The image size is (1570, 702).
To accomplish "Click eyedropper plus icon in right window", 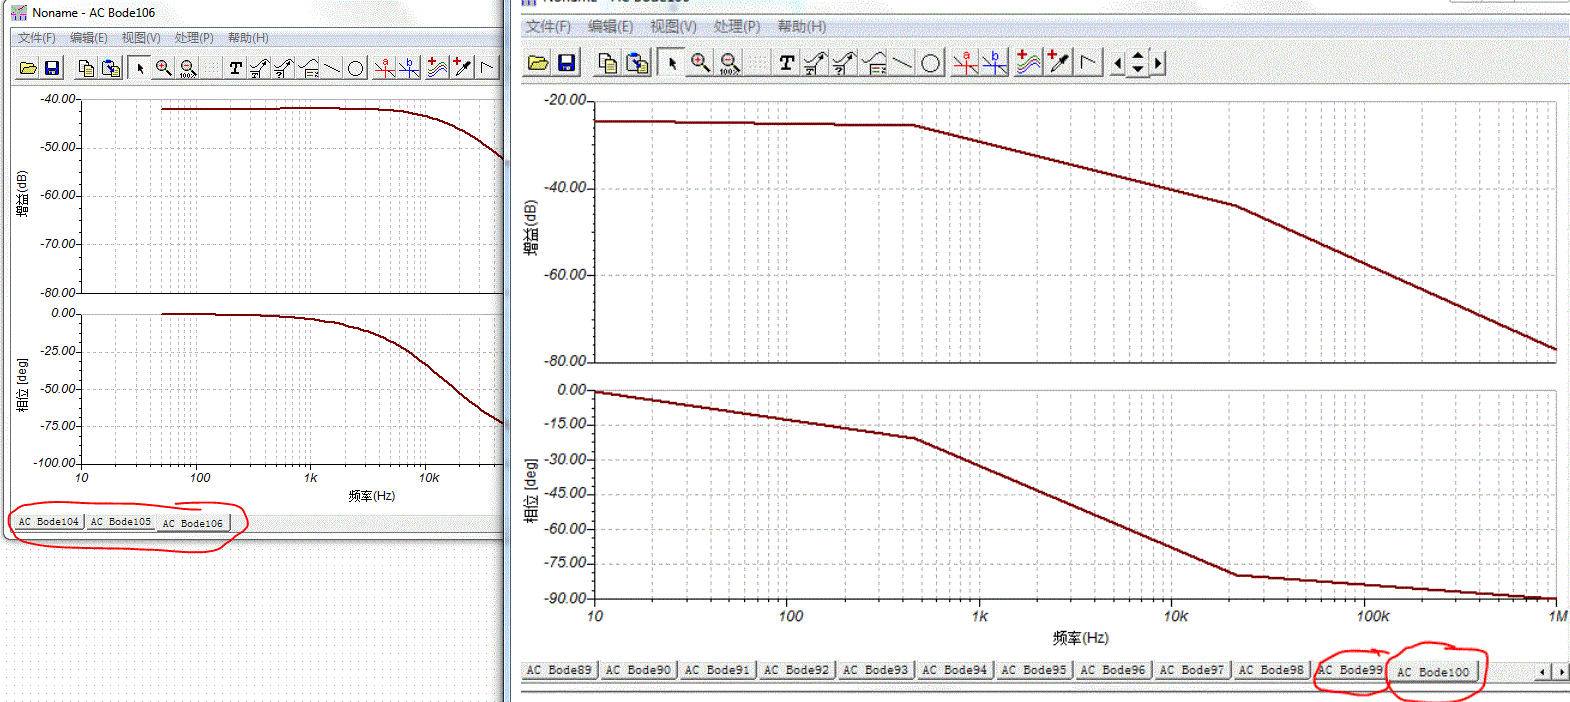I will [x=1058, y=63].
